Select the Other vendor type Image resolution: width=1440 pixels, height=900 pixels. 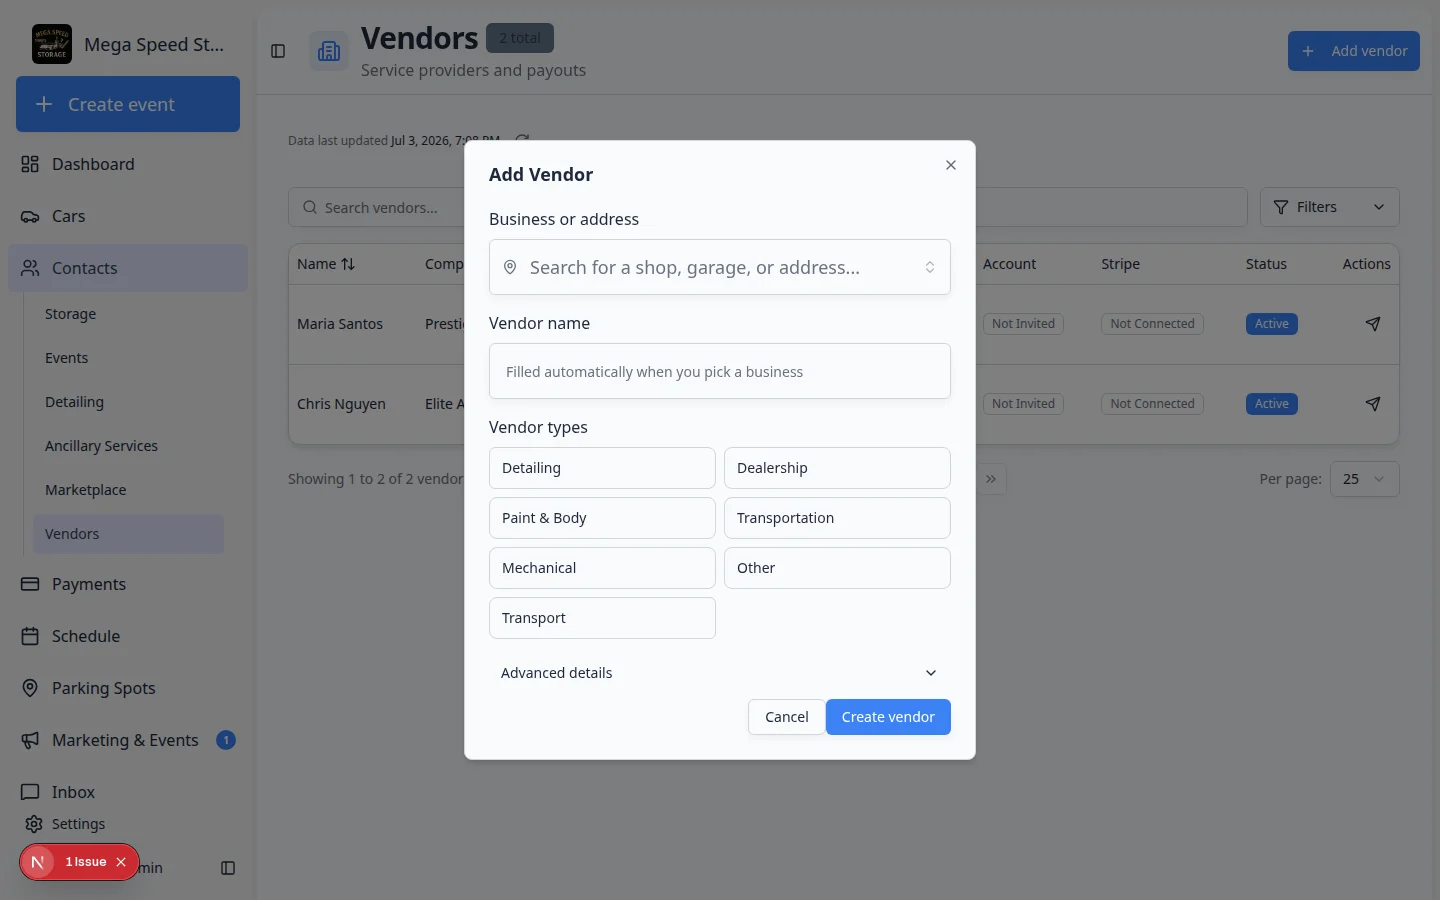pyautogui.click(x=837, y=568)
